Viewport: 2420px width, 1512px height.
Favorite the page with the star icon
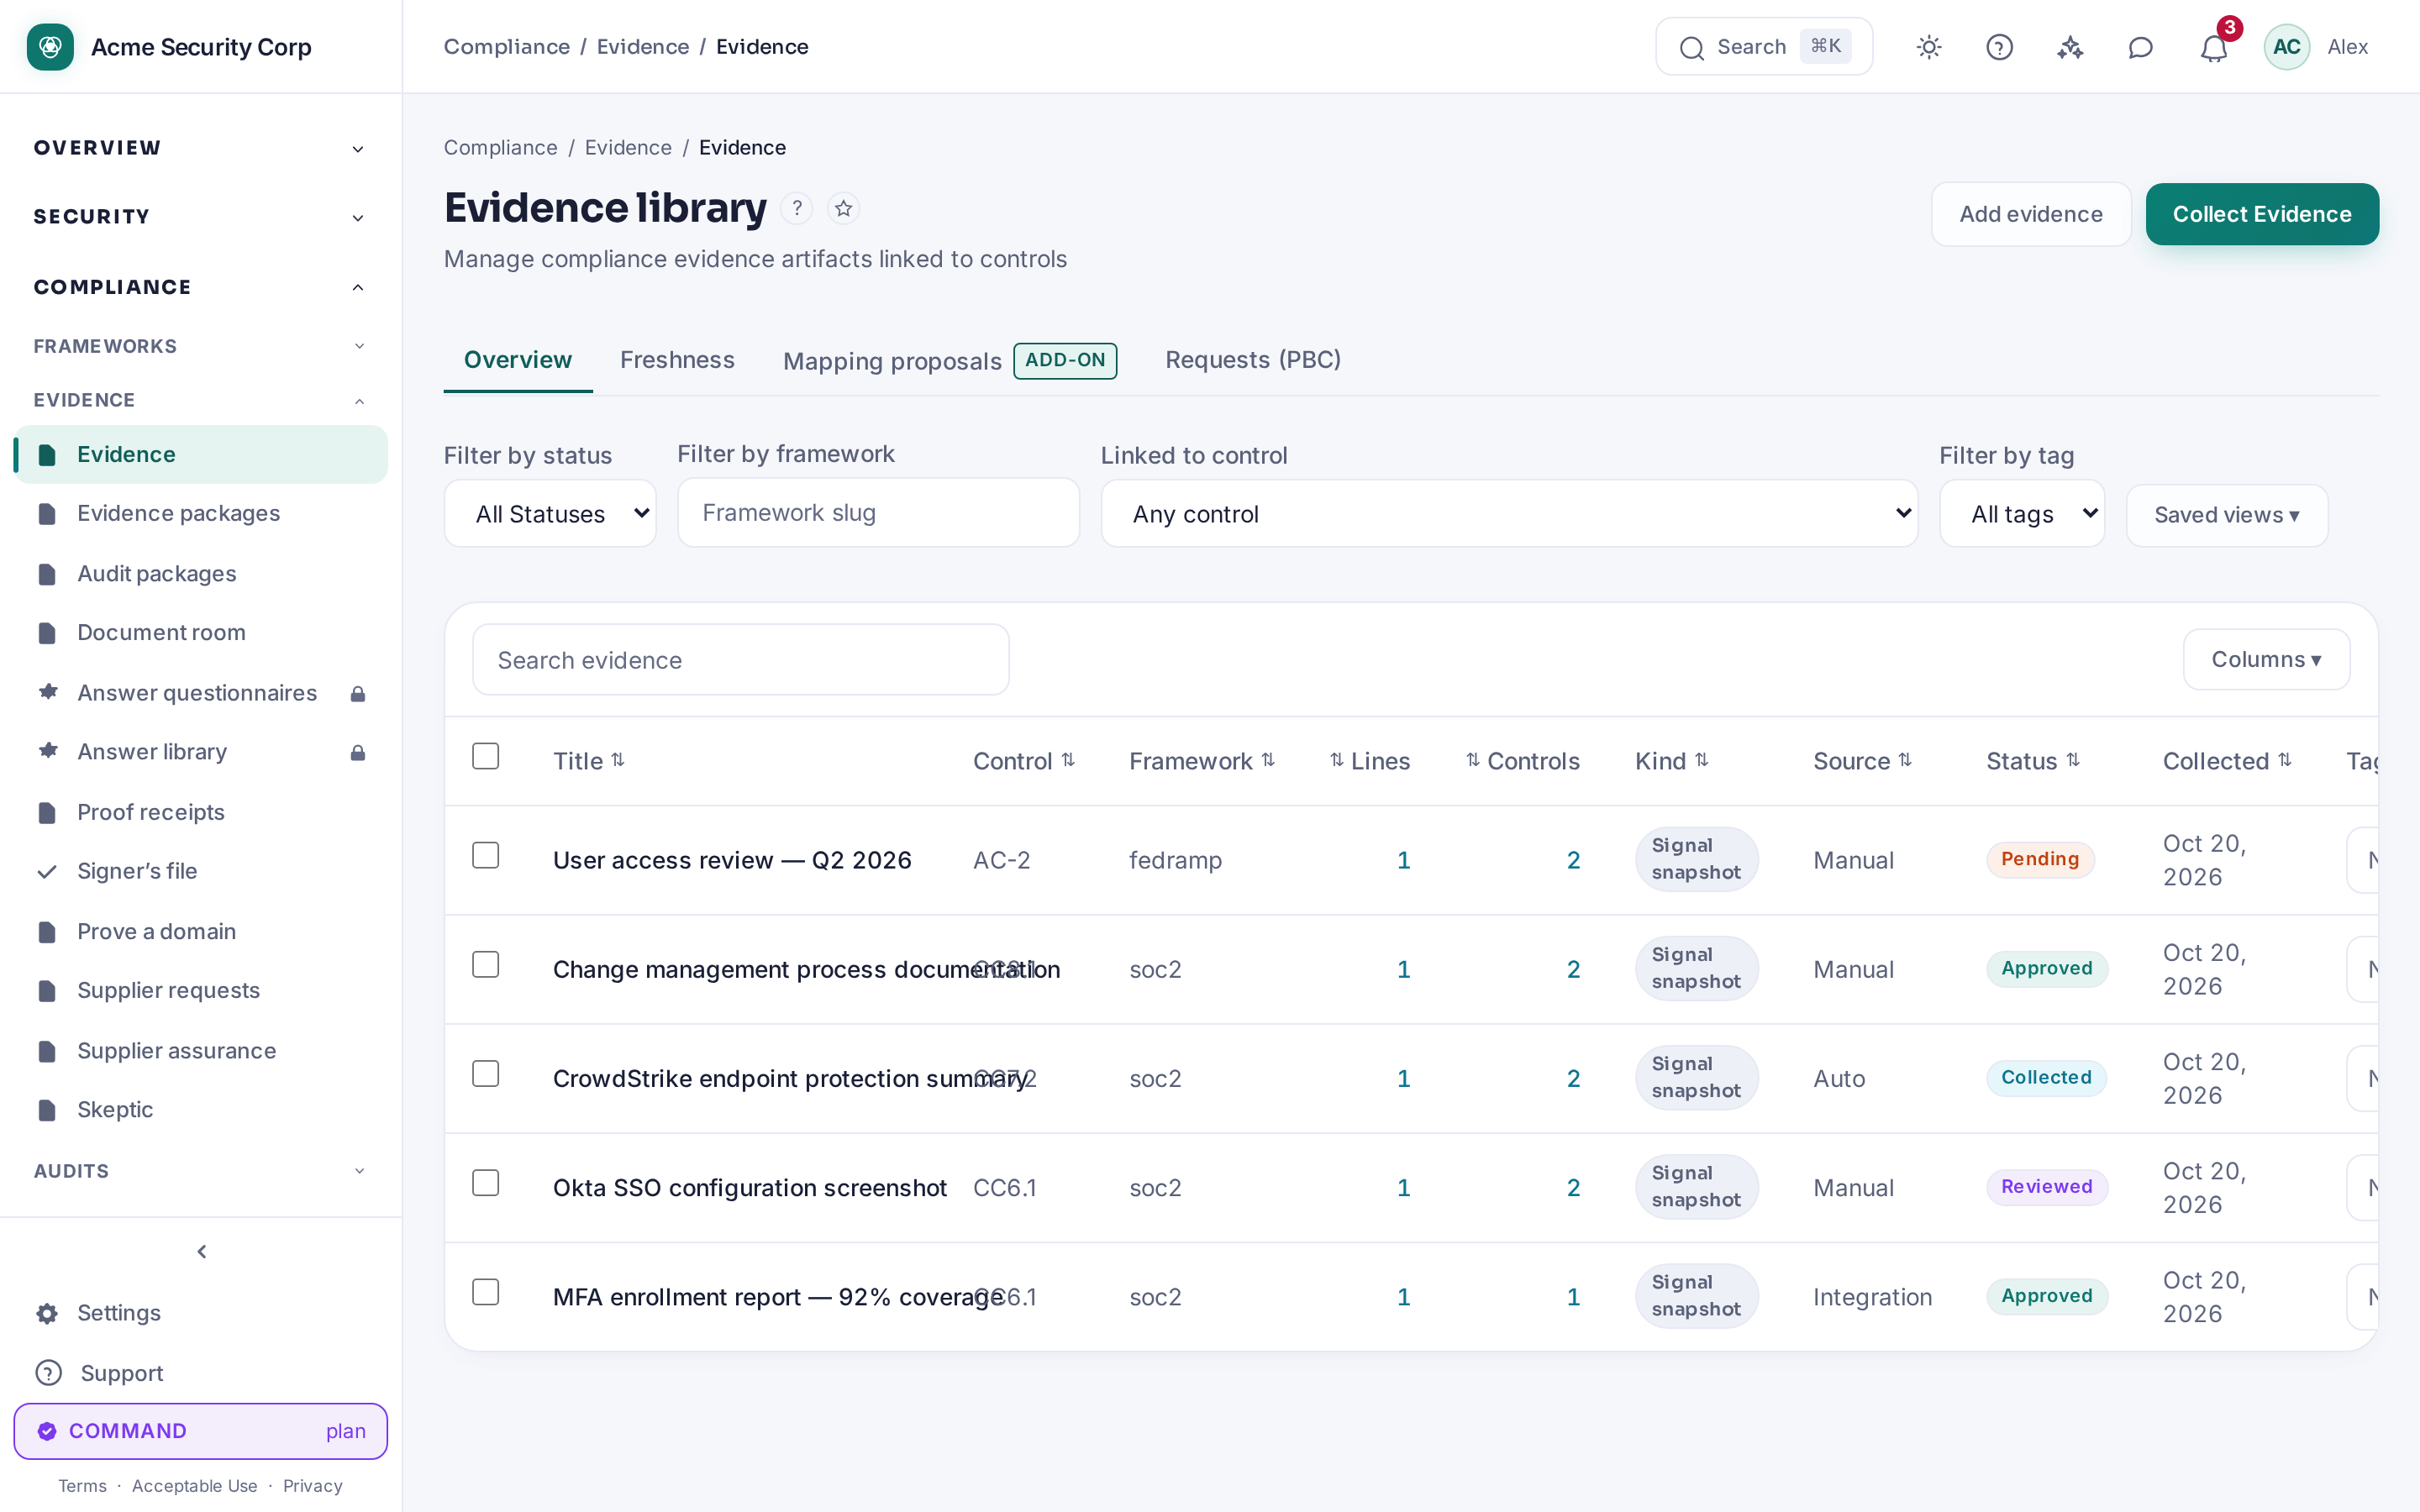point(843,208)
